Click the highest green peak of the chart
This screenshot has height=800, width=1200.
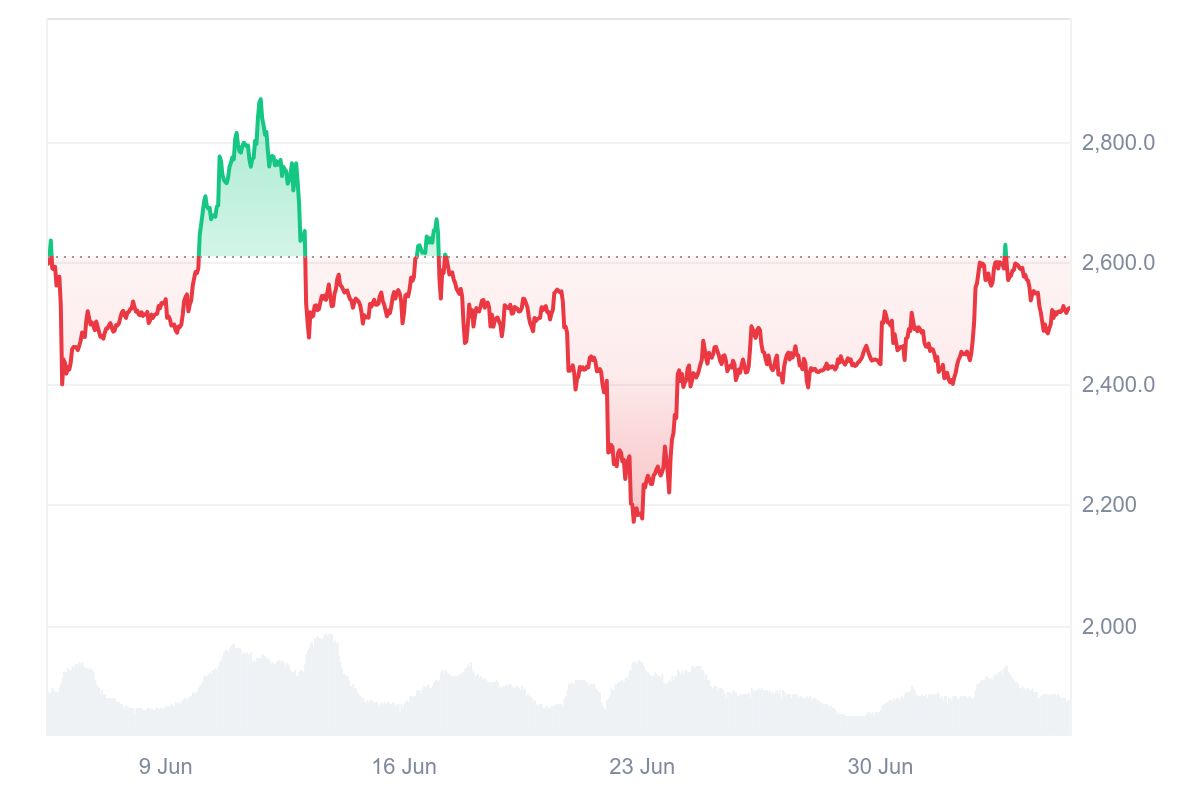pyautogui.click(x=260, y=100)
